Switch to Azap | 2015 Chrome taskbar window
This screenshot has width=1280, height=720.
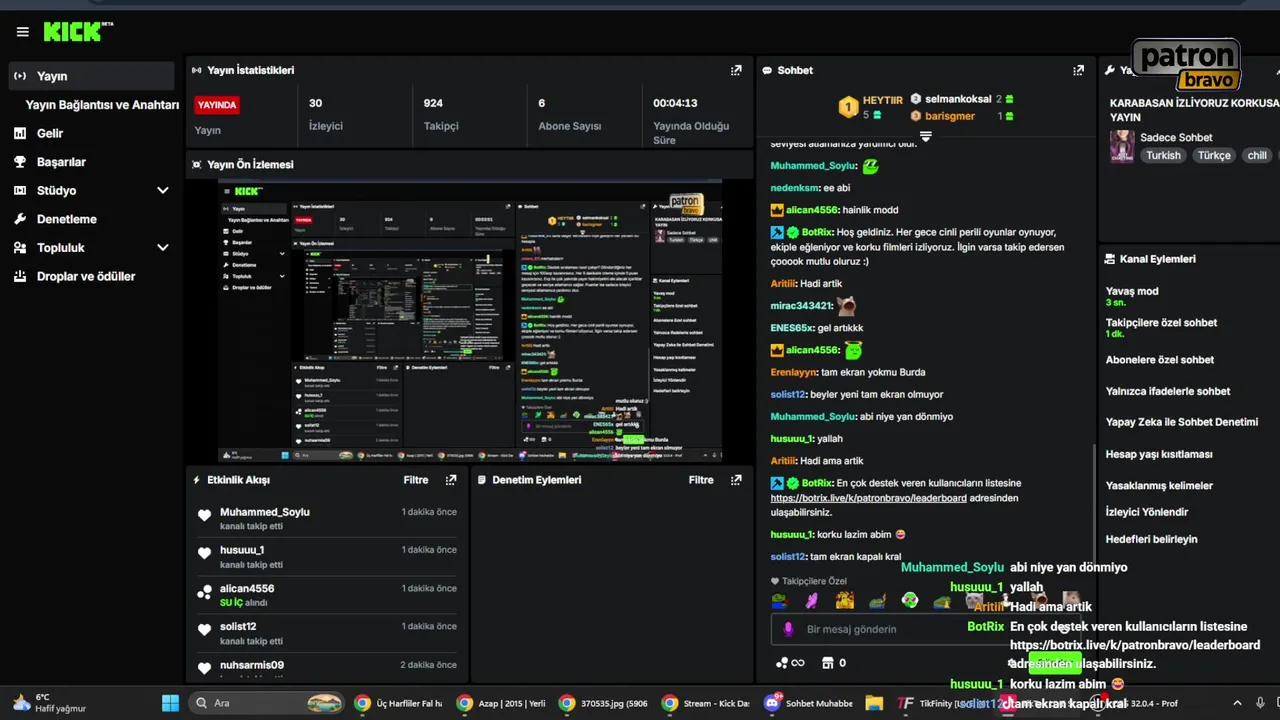pos(501,703)
